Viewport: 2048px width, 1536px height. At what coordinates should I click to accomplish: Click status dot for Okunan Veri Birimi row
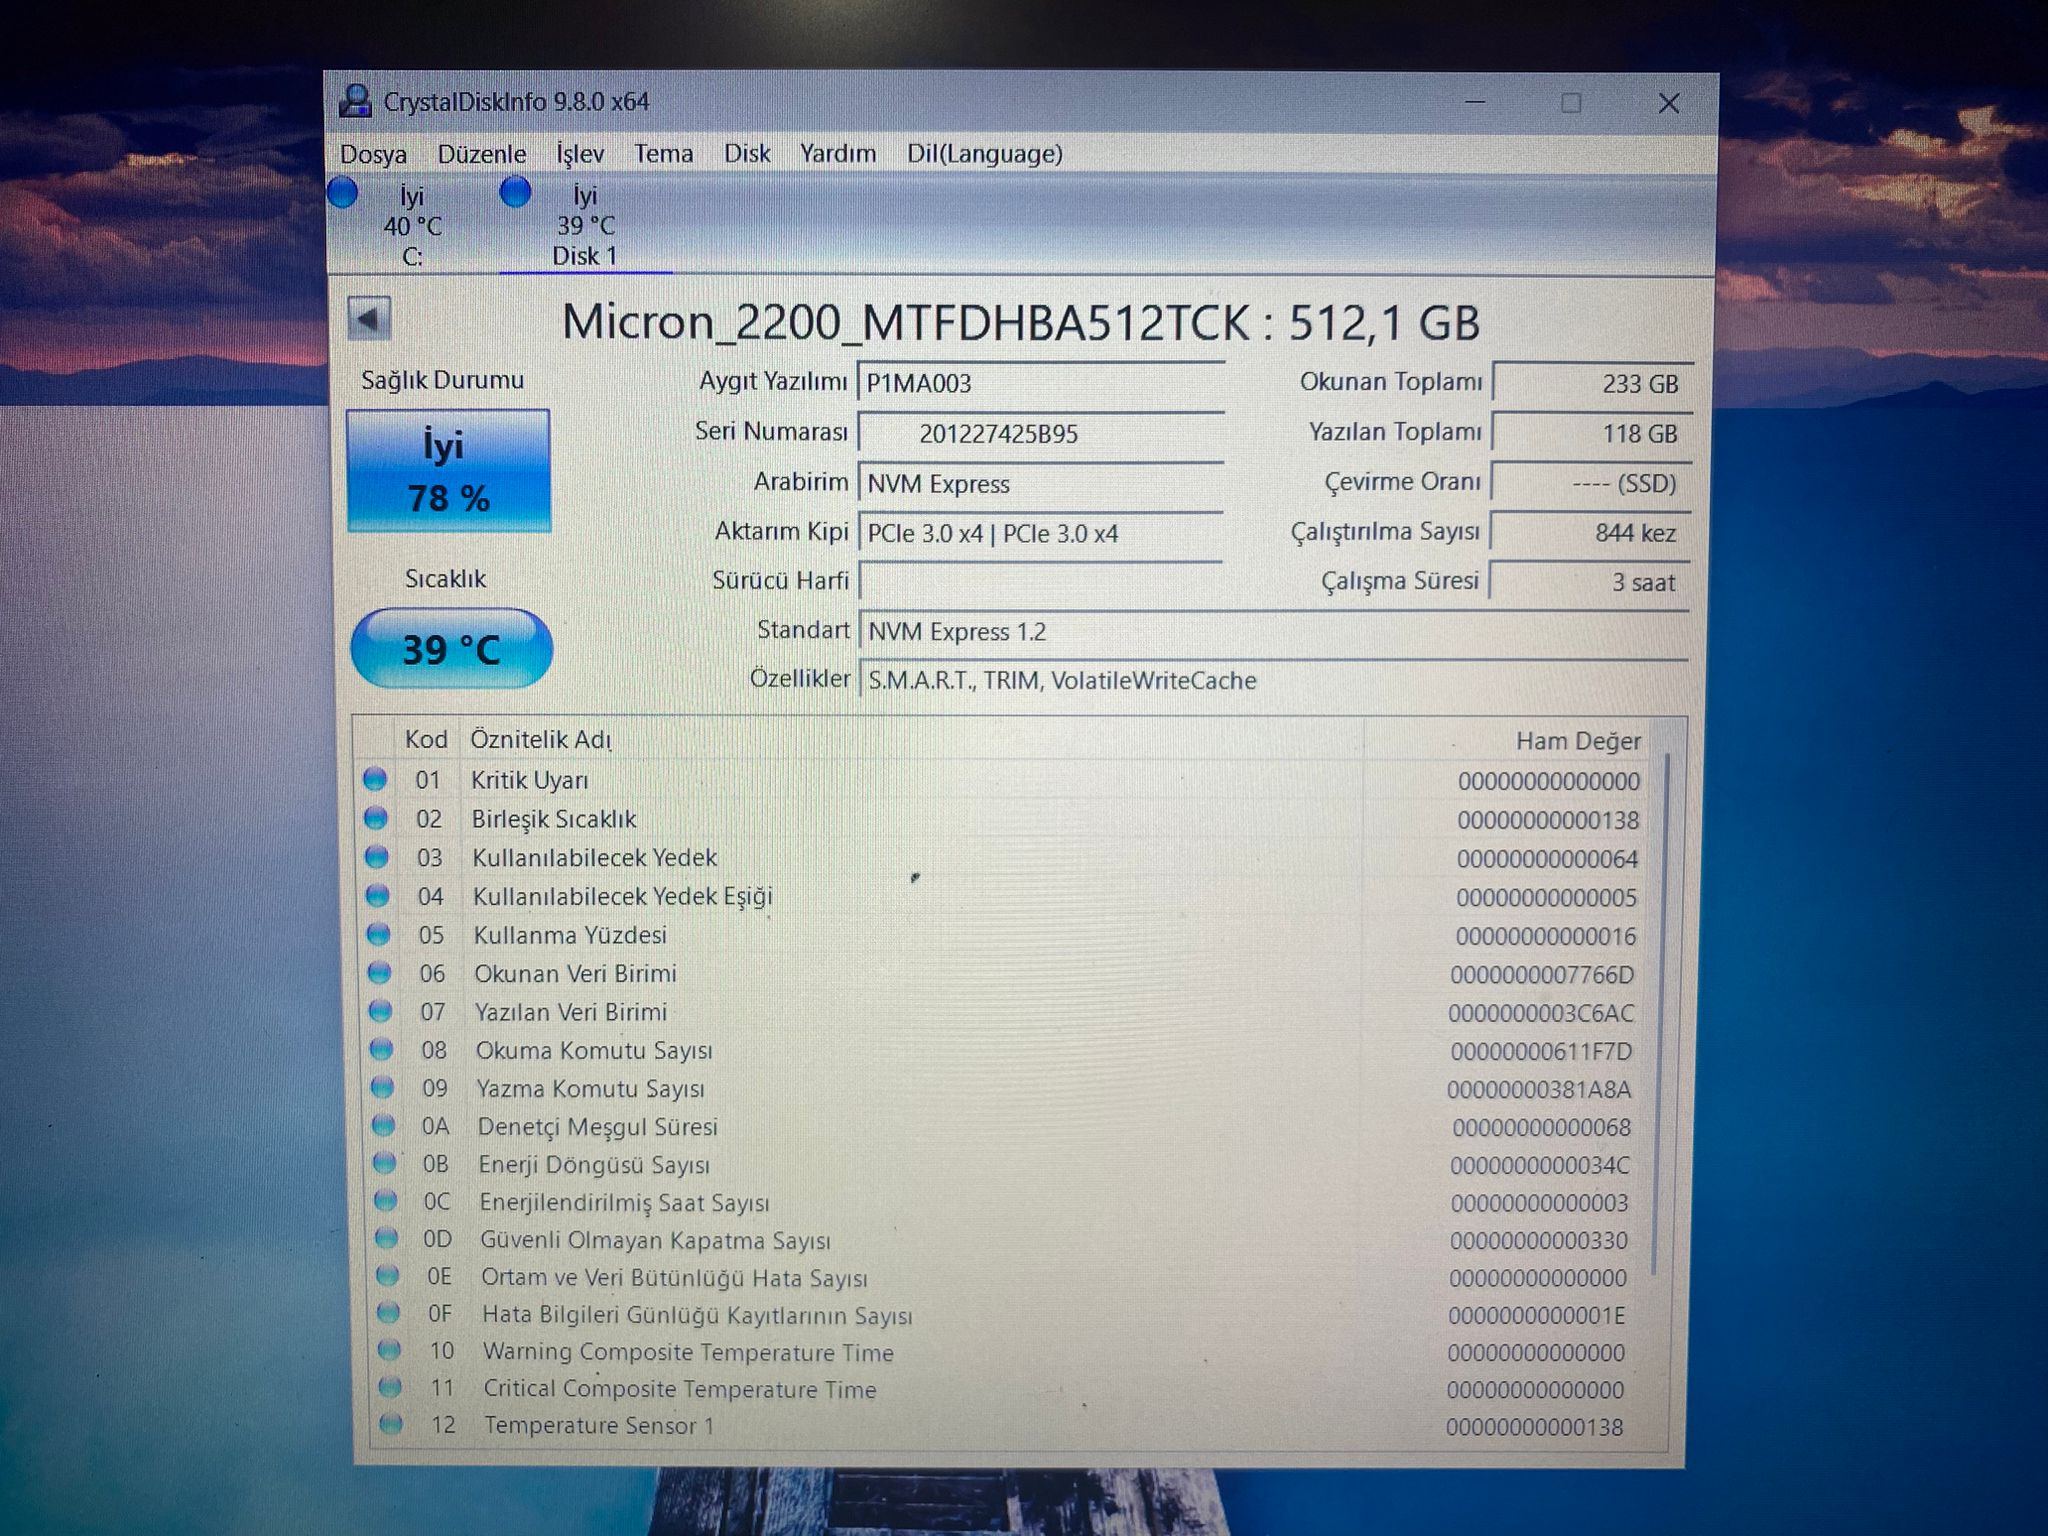[380, 972]
